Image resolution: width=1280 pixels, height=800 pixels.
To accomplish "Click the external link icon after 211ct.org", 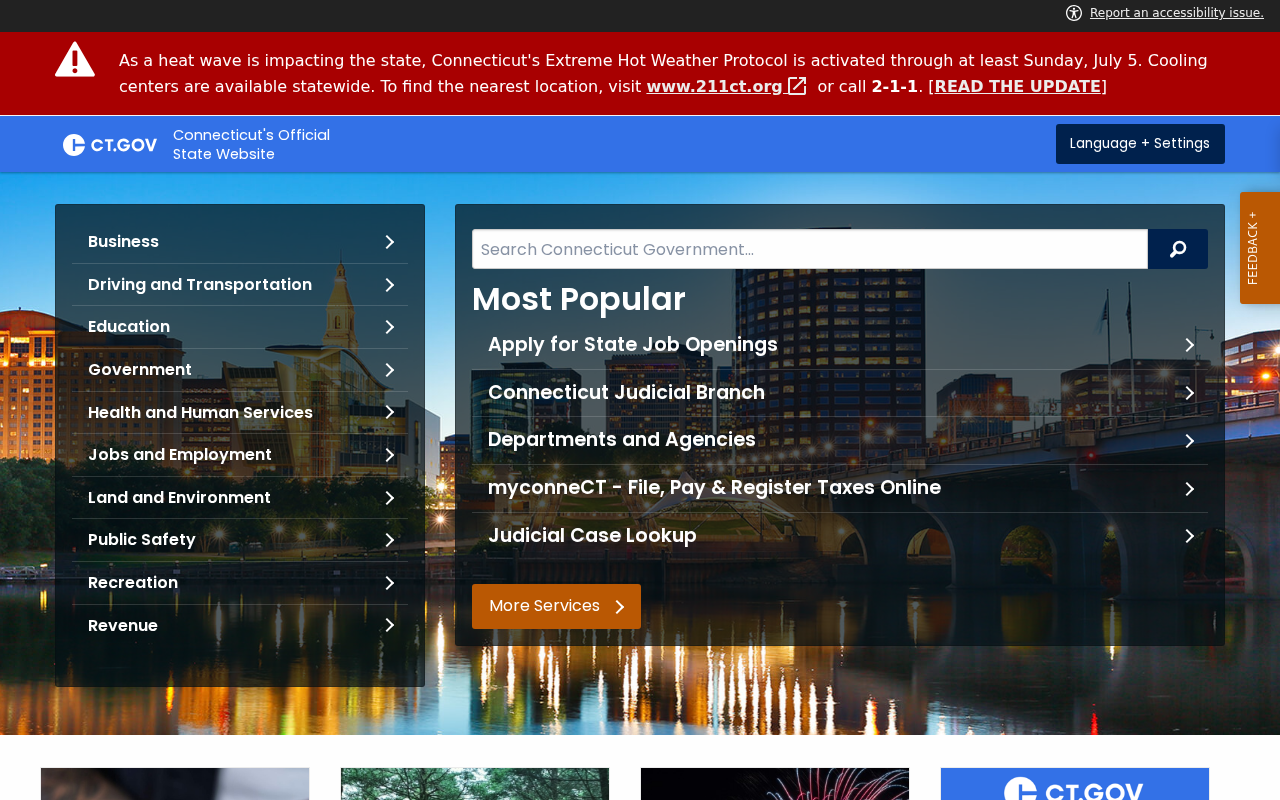I will pyautogui.click(x=797, y=86).
